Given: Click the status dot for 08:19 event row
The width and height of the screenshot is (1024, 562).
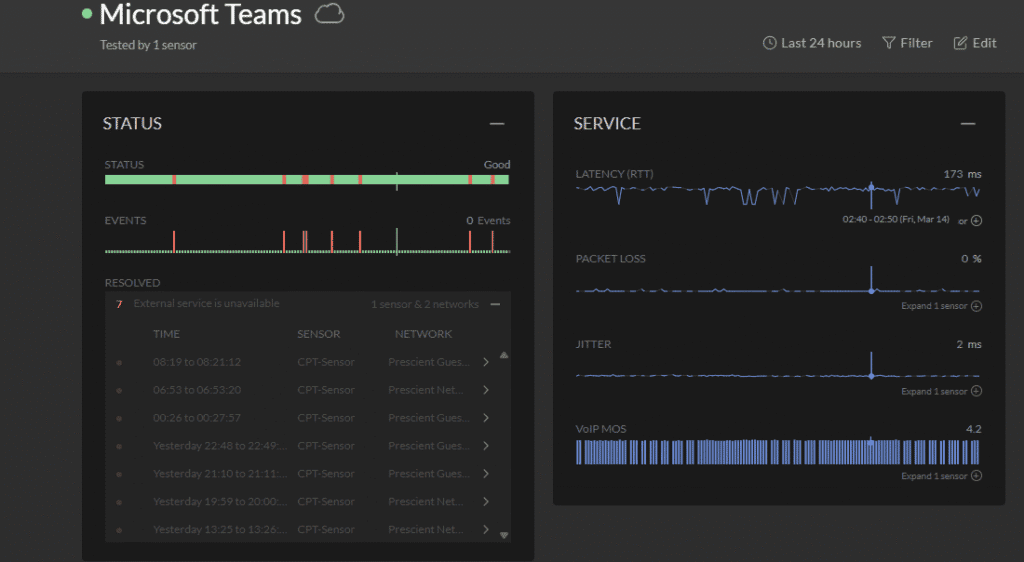Looking at the screenshot, I should (119, 362).
